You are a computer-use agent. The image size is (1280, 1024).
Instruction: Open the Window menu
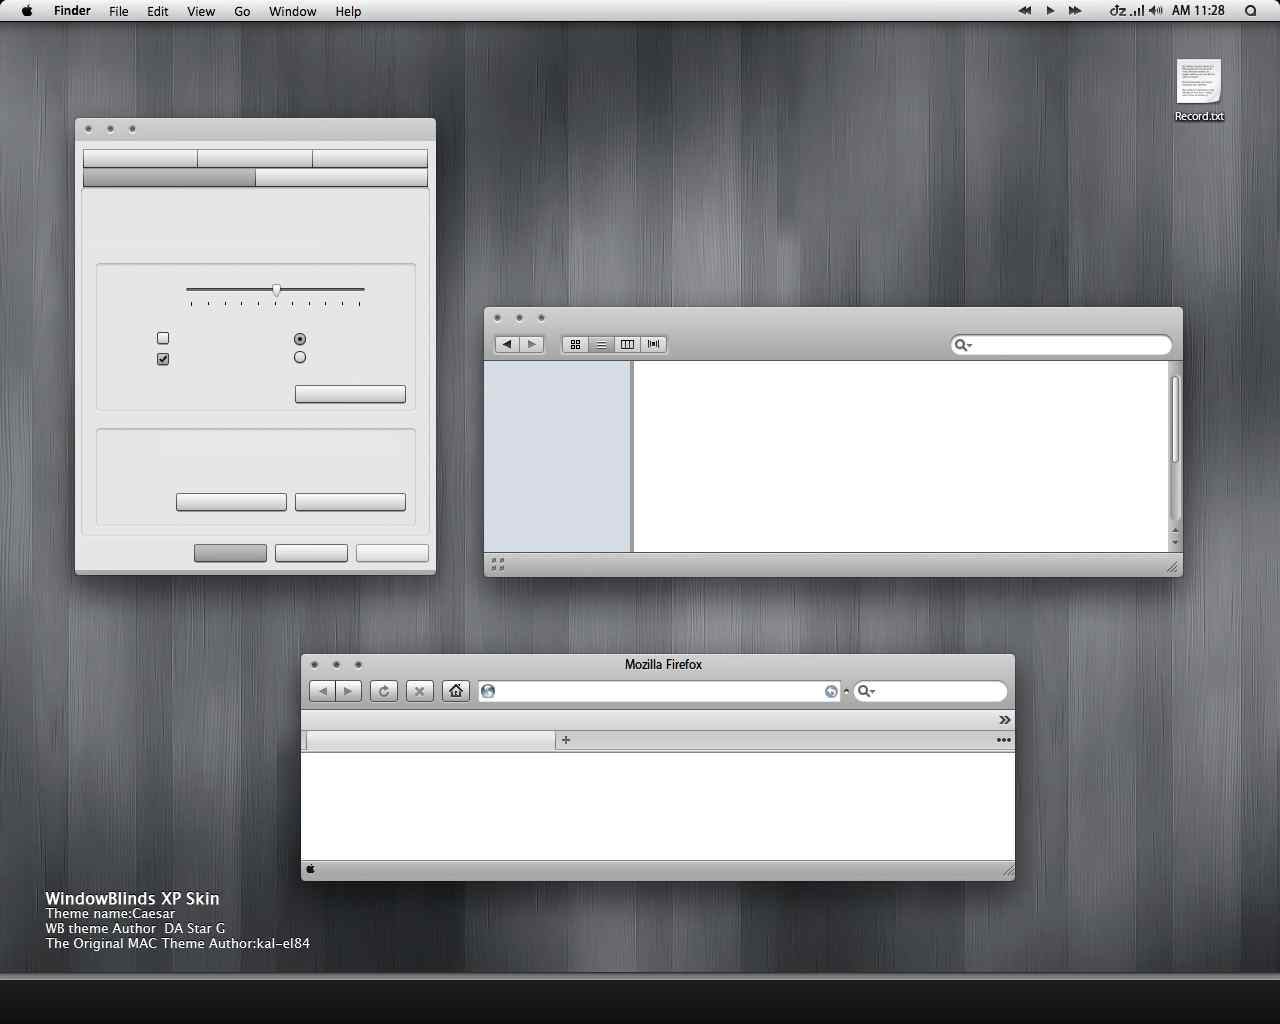click(x=293, y=11)
